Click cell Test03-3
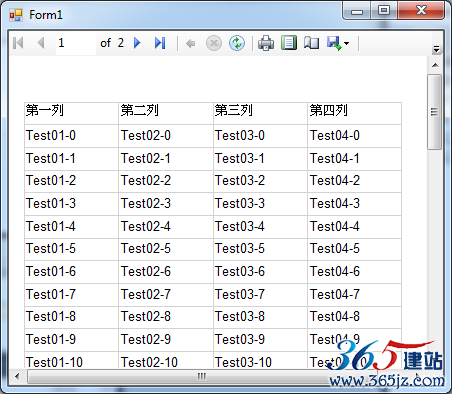The height and width of the screenshot is (394, 452). [260, 204]
